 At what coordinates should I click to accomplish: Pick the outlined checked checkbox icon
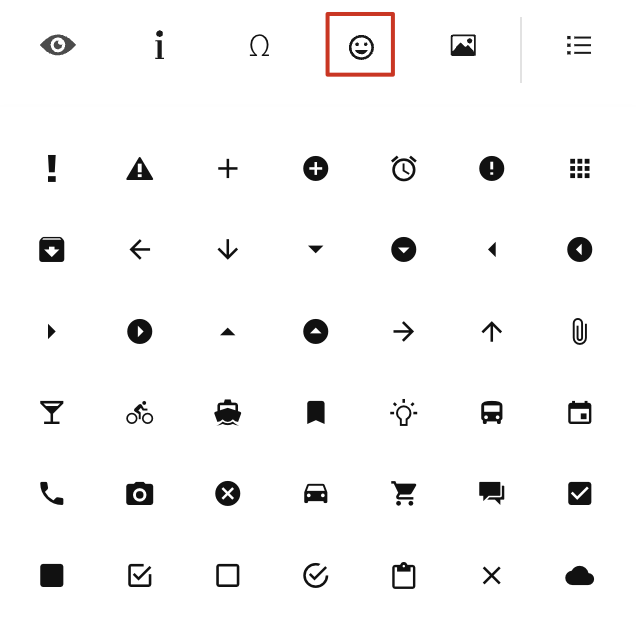click(x=140, y=575)
